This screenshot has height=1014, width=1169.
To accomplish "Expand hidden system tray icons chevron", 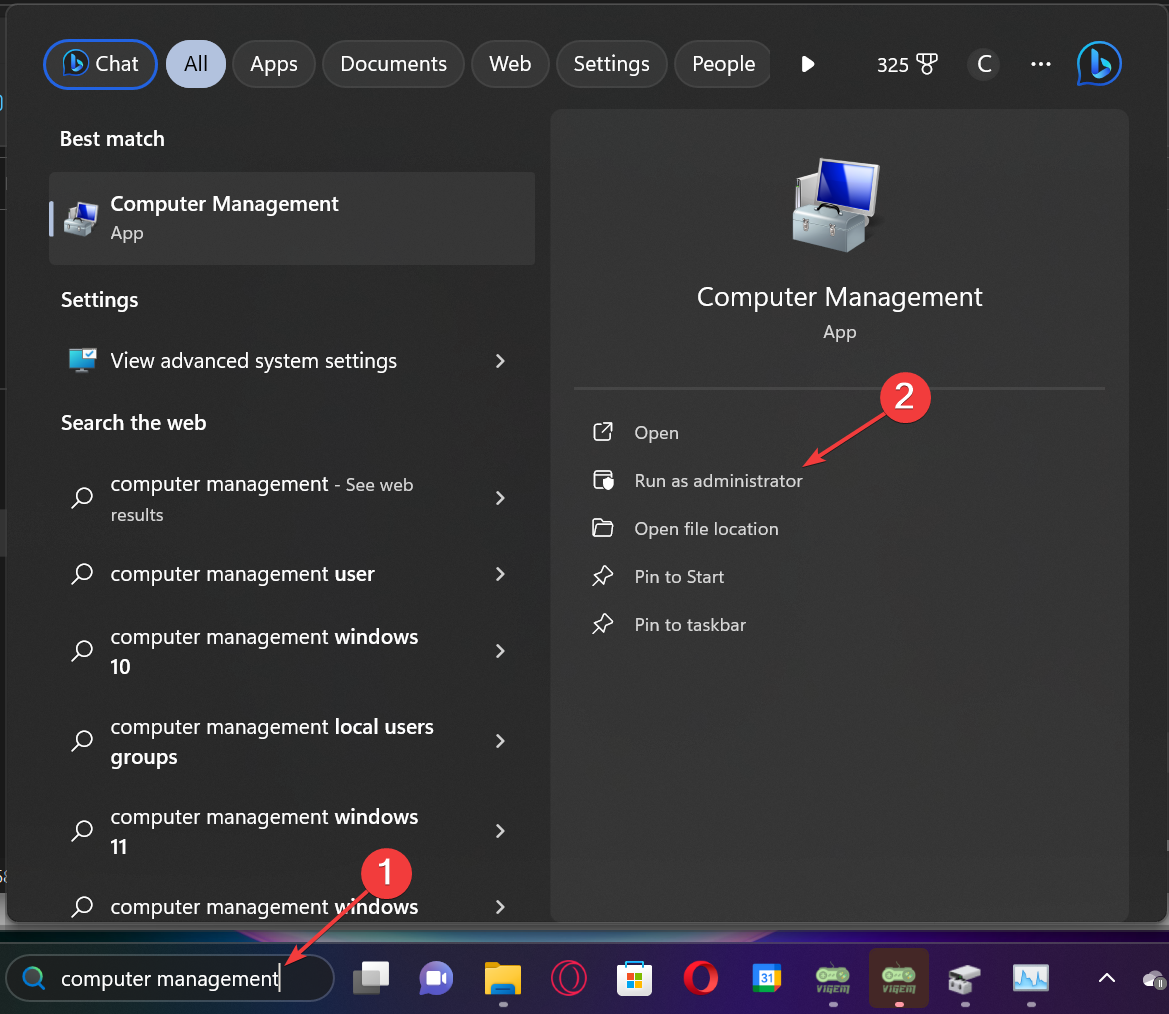I will click(1105, 978).
